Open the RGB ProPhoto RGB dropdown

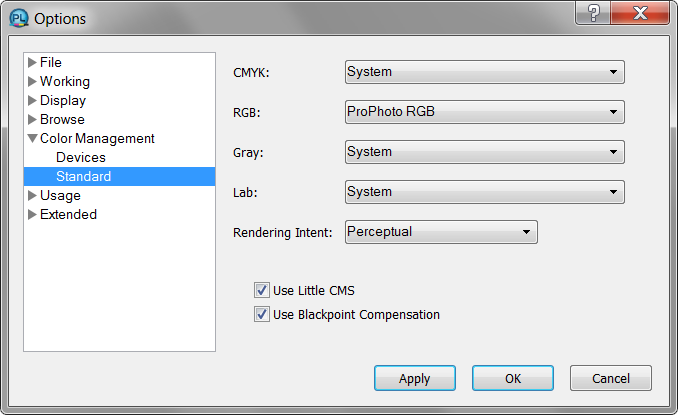pyautogui.click(x=485, y=112)
